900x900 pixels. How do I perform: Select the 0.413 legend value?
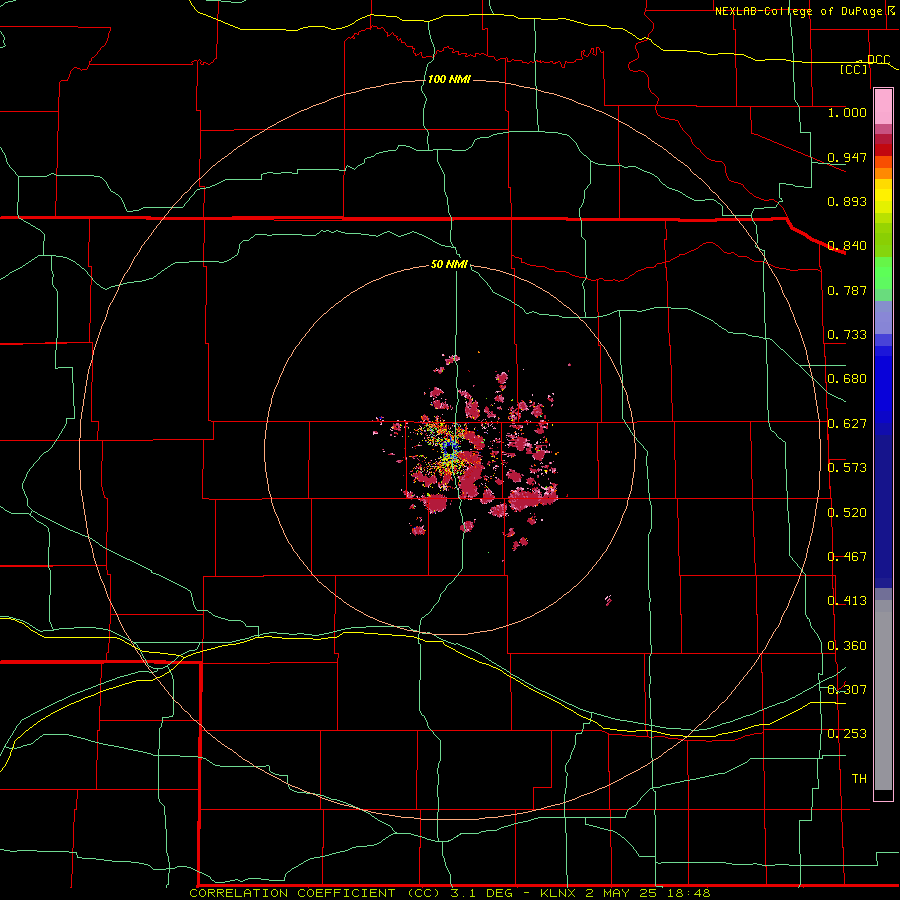click(x=847, y=601)
